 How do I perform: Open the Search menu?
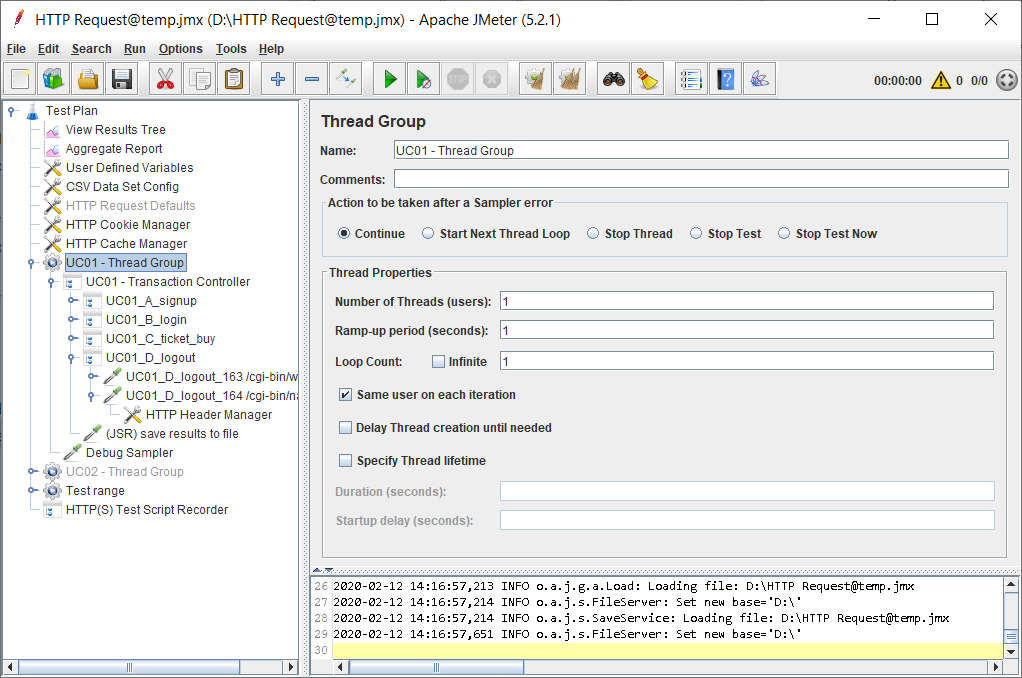[91, 49]
